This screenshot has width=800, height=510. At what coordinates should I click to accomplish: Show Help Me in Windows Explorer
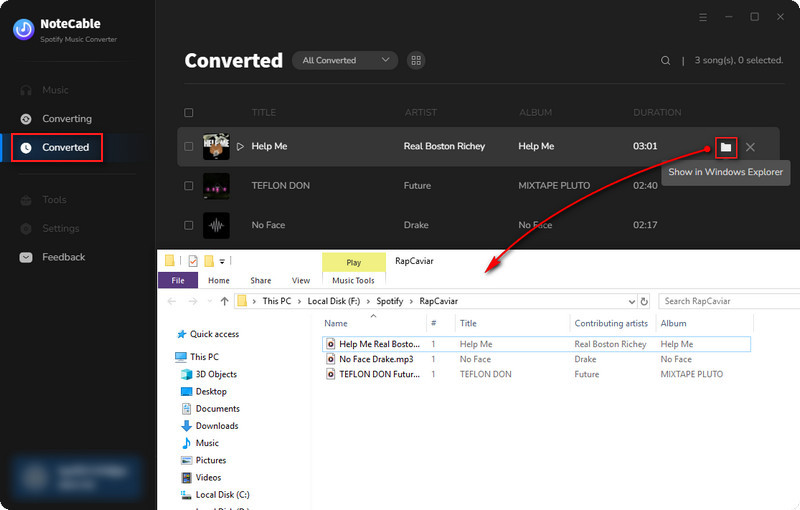pyautogui.click(x=726, y=147)
